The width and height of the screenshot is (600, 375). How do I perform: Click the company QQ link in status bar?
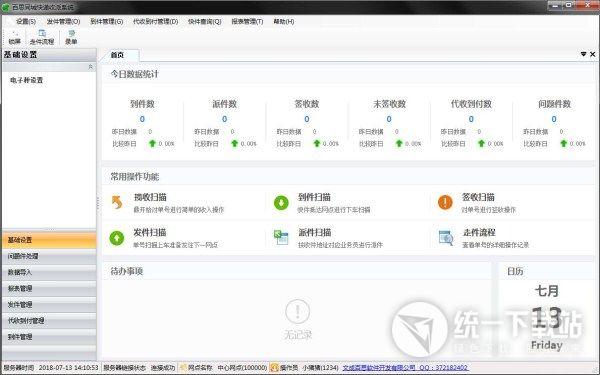[x=405, y=368]
